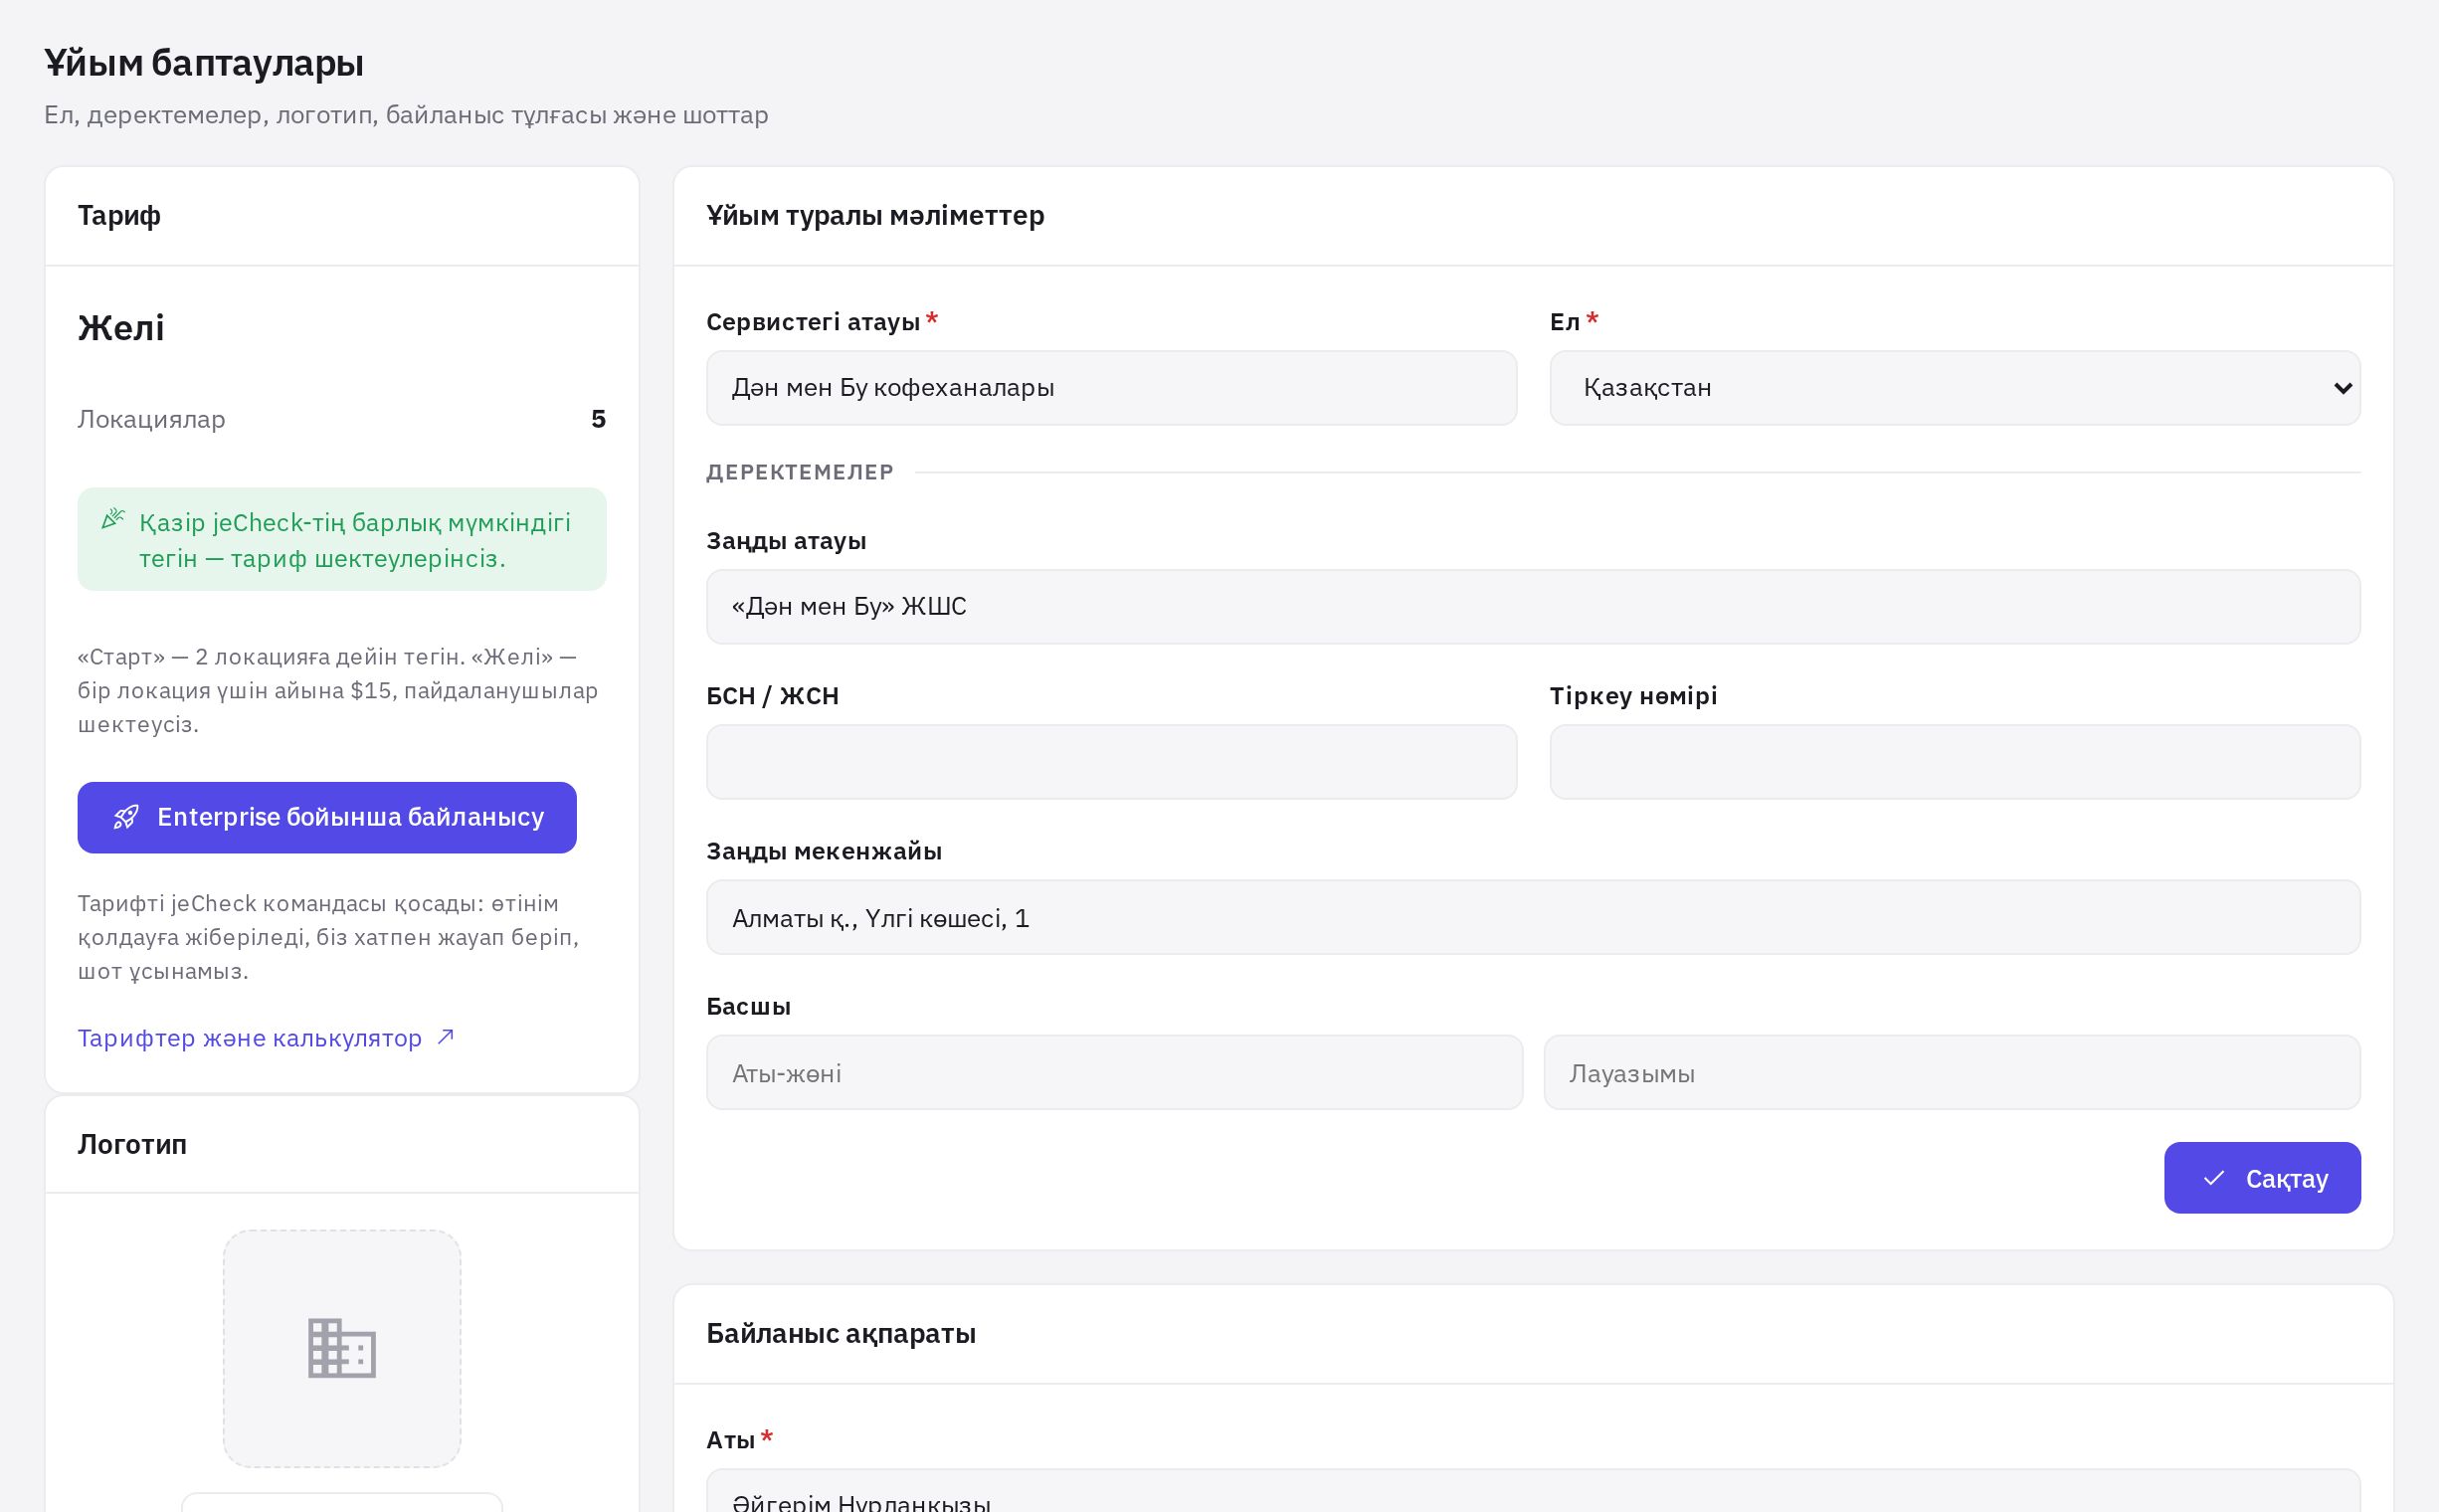Click the Желі tariff name
Image resolution: width=2439 pixels, height=1512 pixels.
pos(121,328)
